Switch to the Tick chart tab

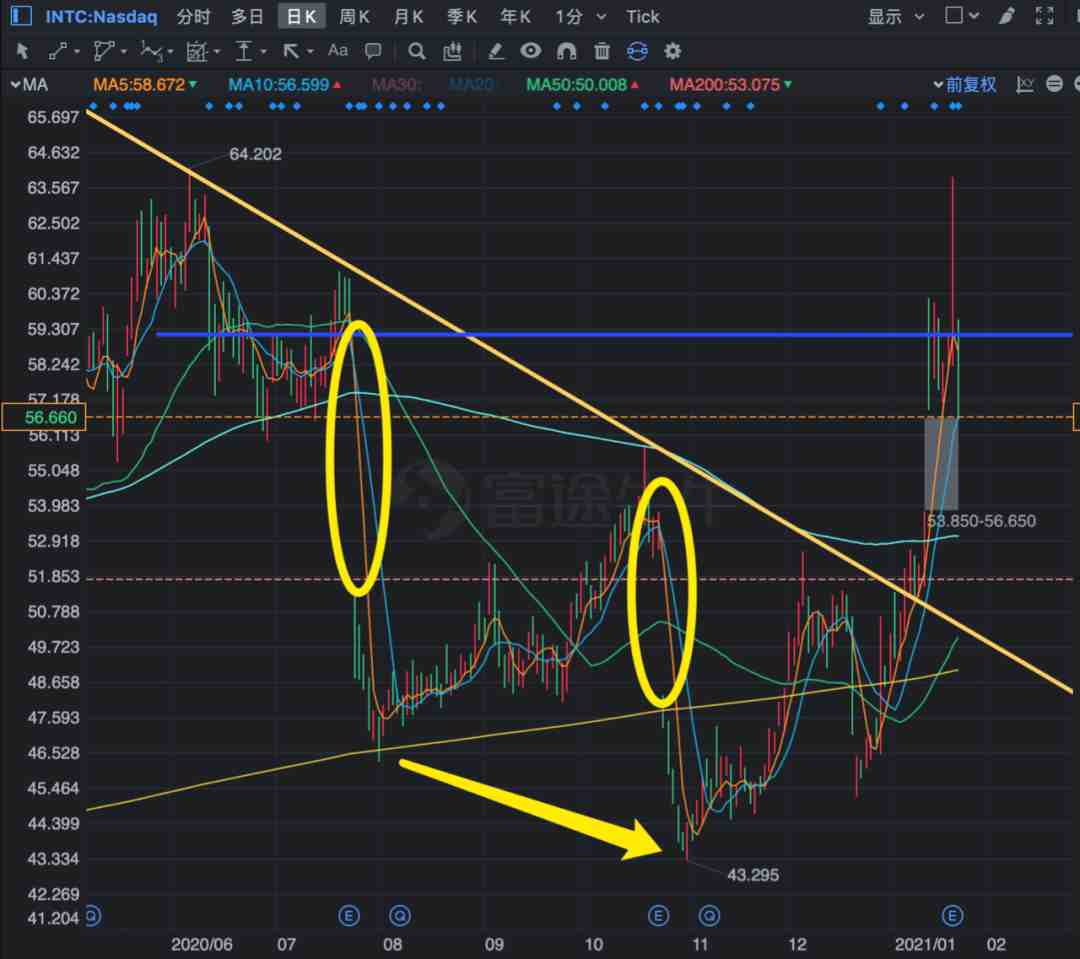click(x=643, y=17)
